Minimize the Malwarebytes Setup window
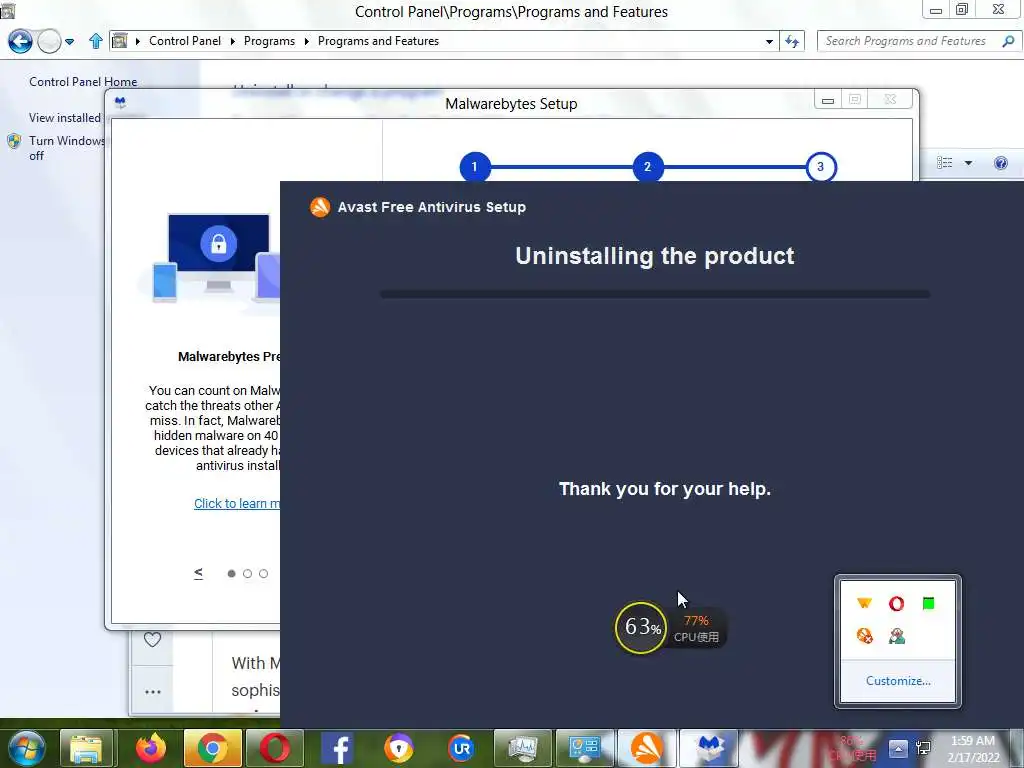This screenshot has height=768, width=1024. coord(828,100)
